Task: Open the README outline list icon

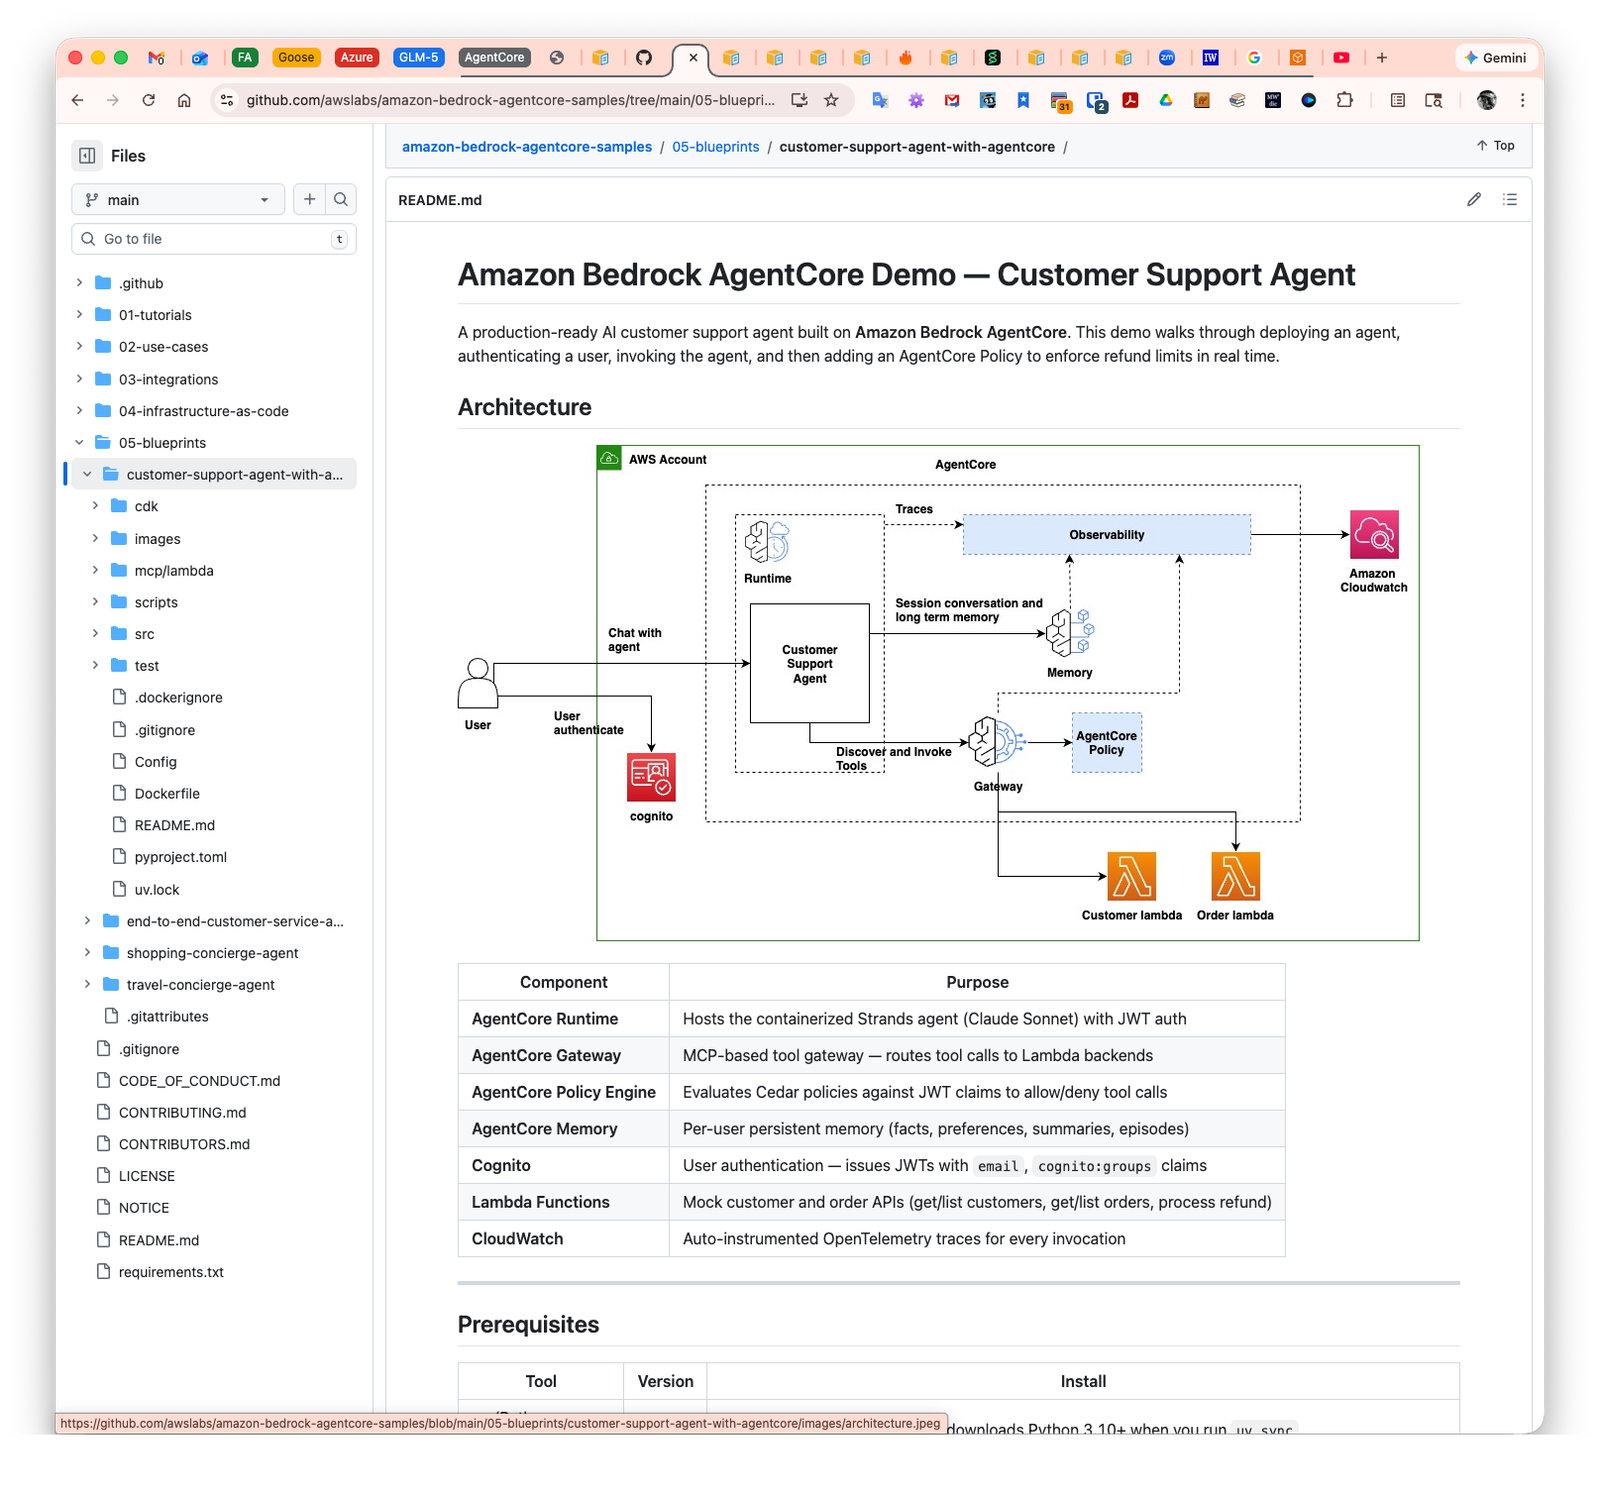Action: click(1510, 199)
